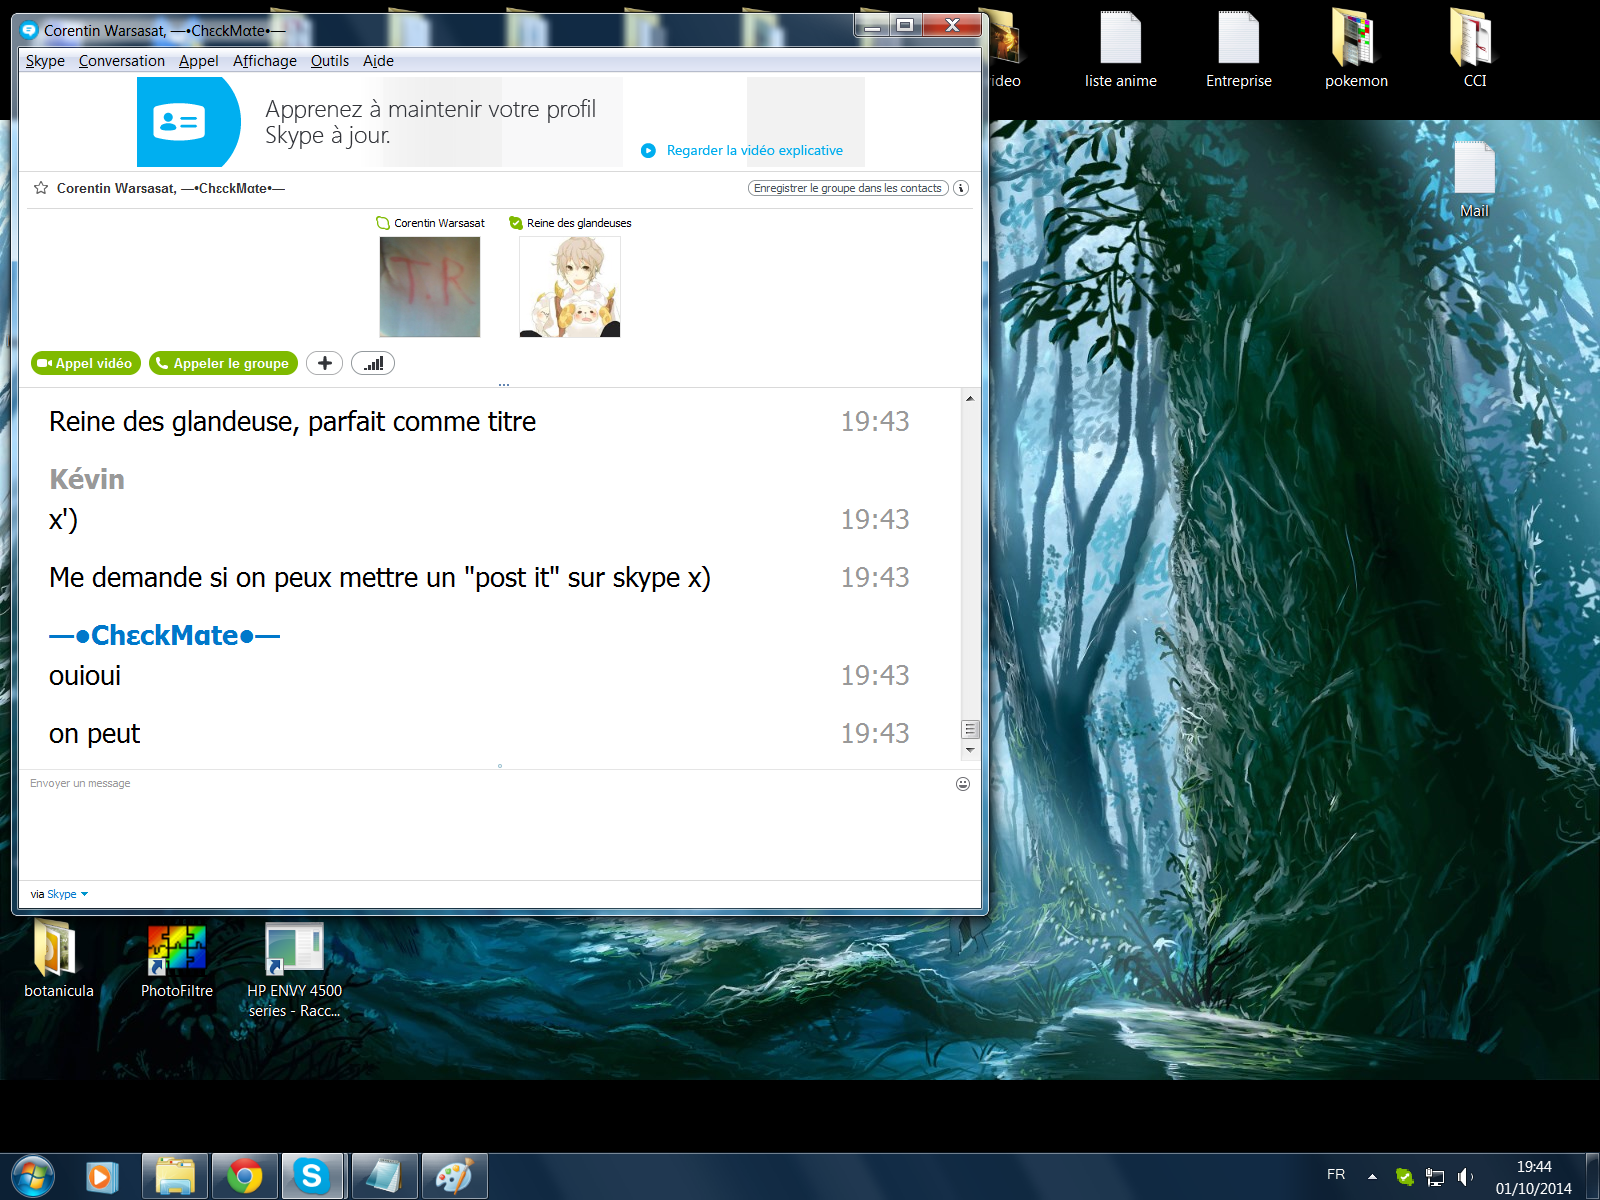Click the CheckMate sender name in chat
The image size is (1600, 1200).
coord(165,635)
